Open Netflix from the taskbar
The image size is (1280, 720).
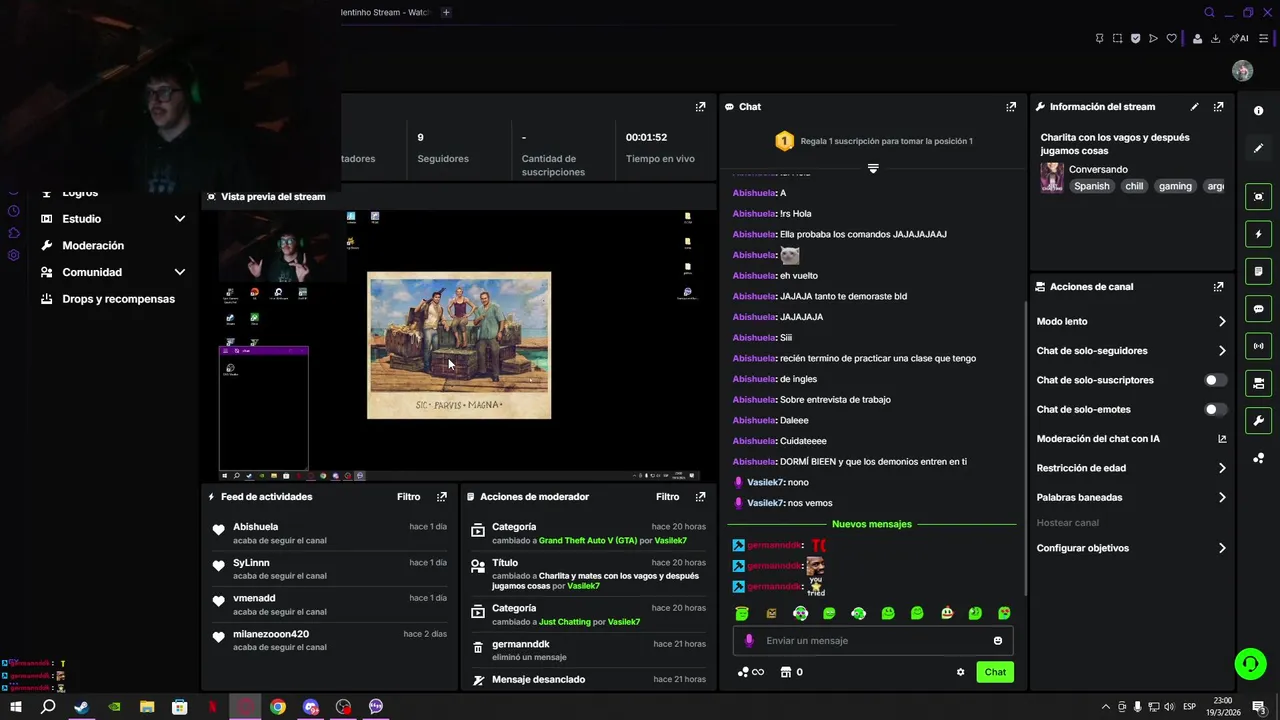click(x=212, y=707)
